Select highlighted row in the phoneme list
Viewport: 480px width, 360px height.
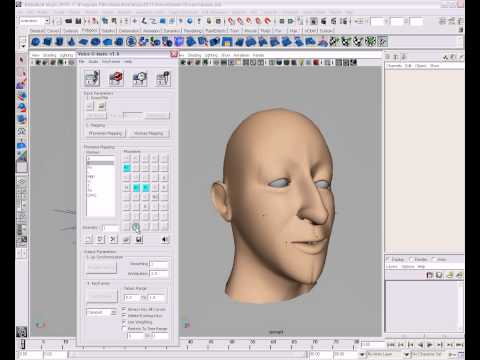[x=100, y=163]
